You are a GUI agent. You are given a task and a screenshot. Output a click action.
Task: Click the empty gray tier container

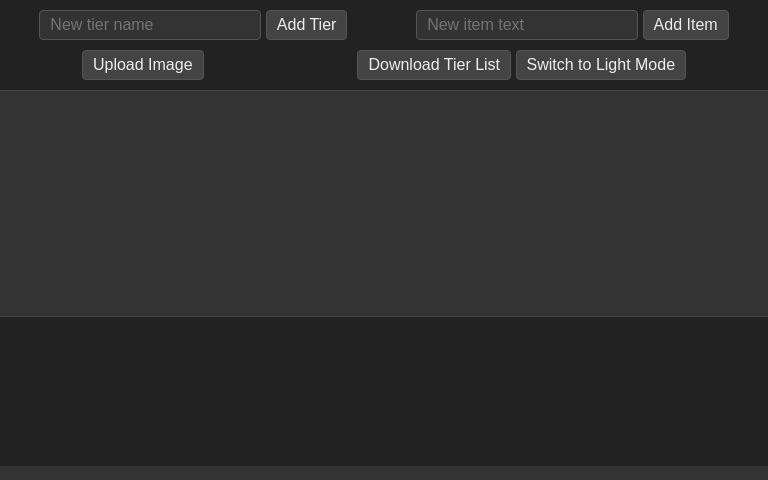384,203
